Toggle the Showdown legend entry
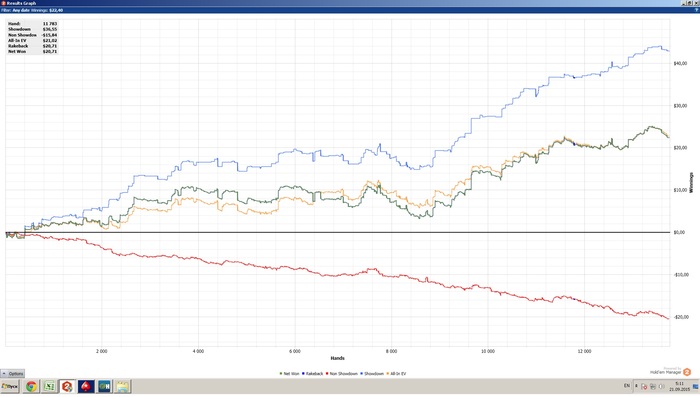Screen dimensions: 700x397 [372, 373]
